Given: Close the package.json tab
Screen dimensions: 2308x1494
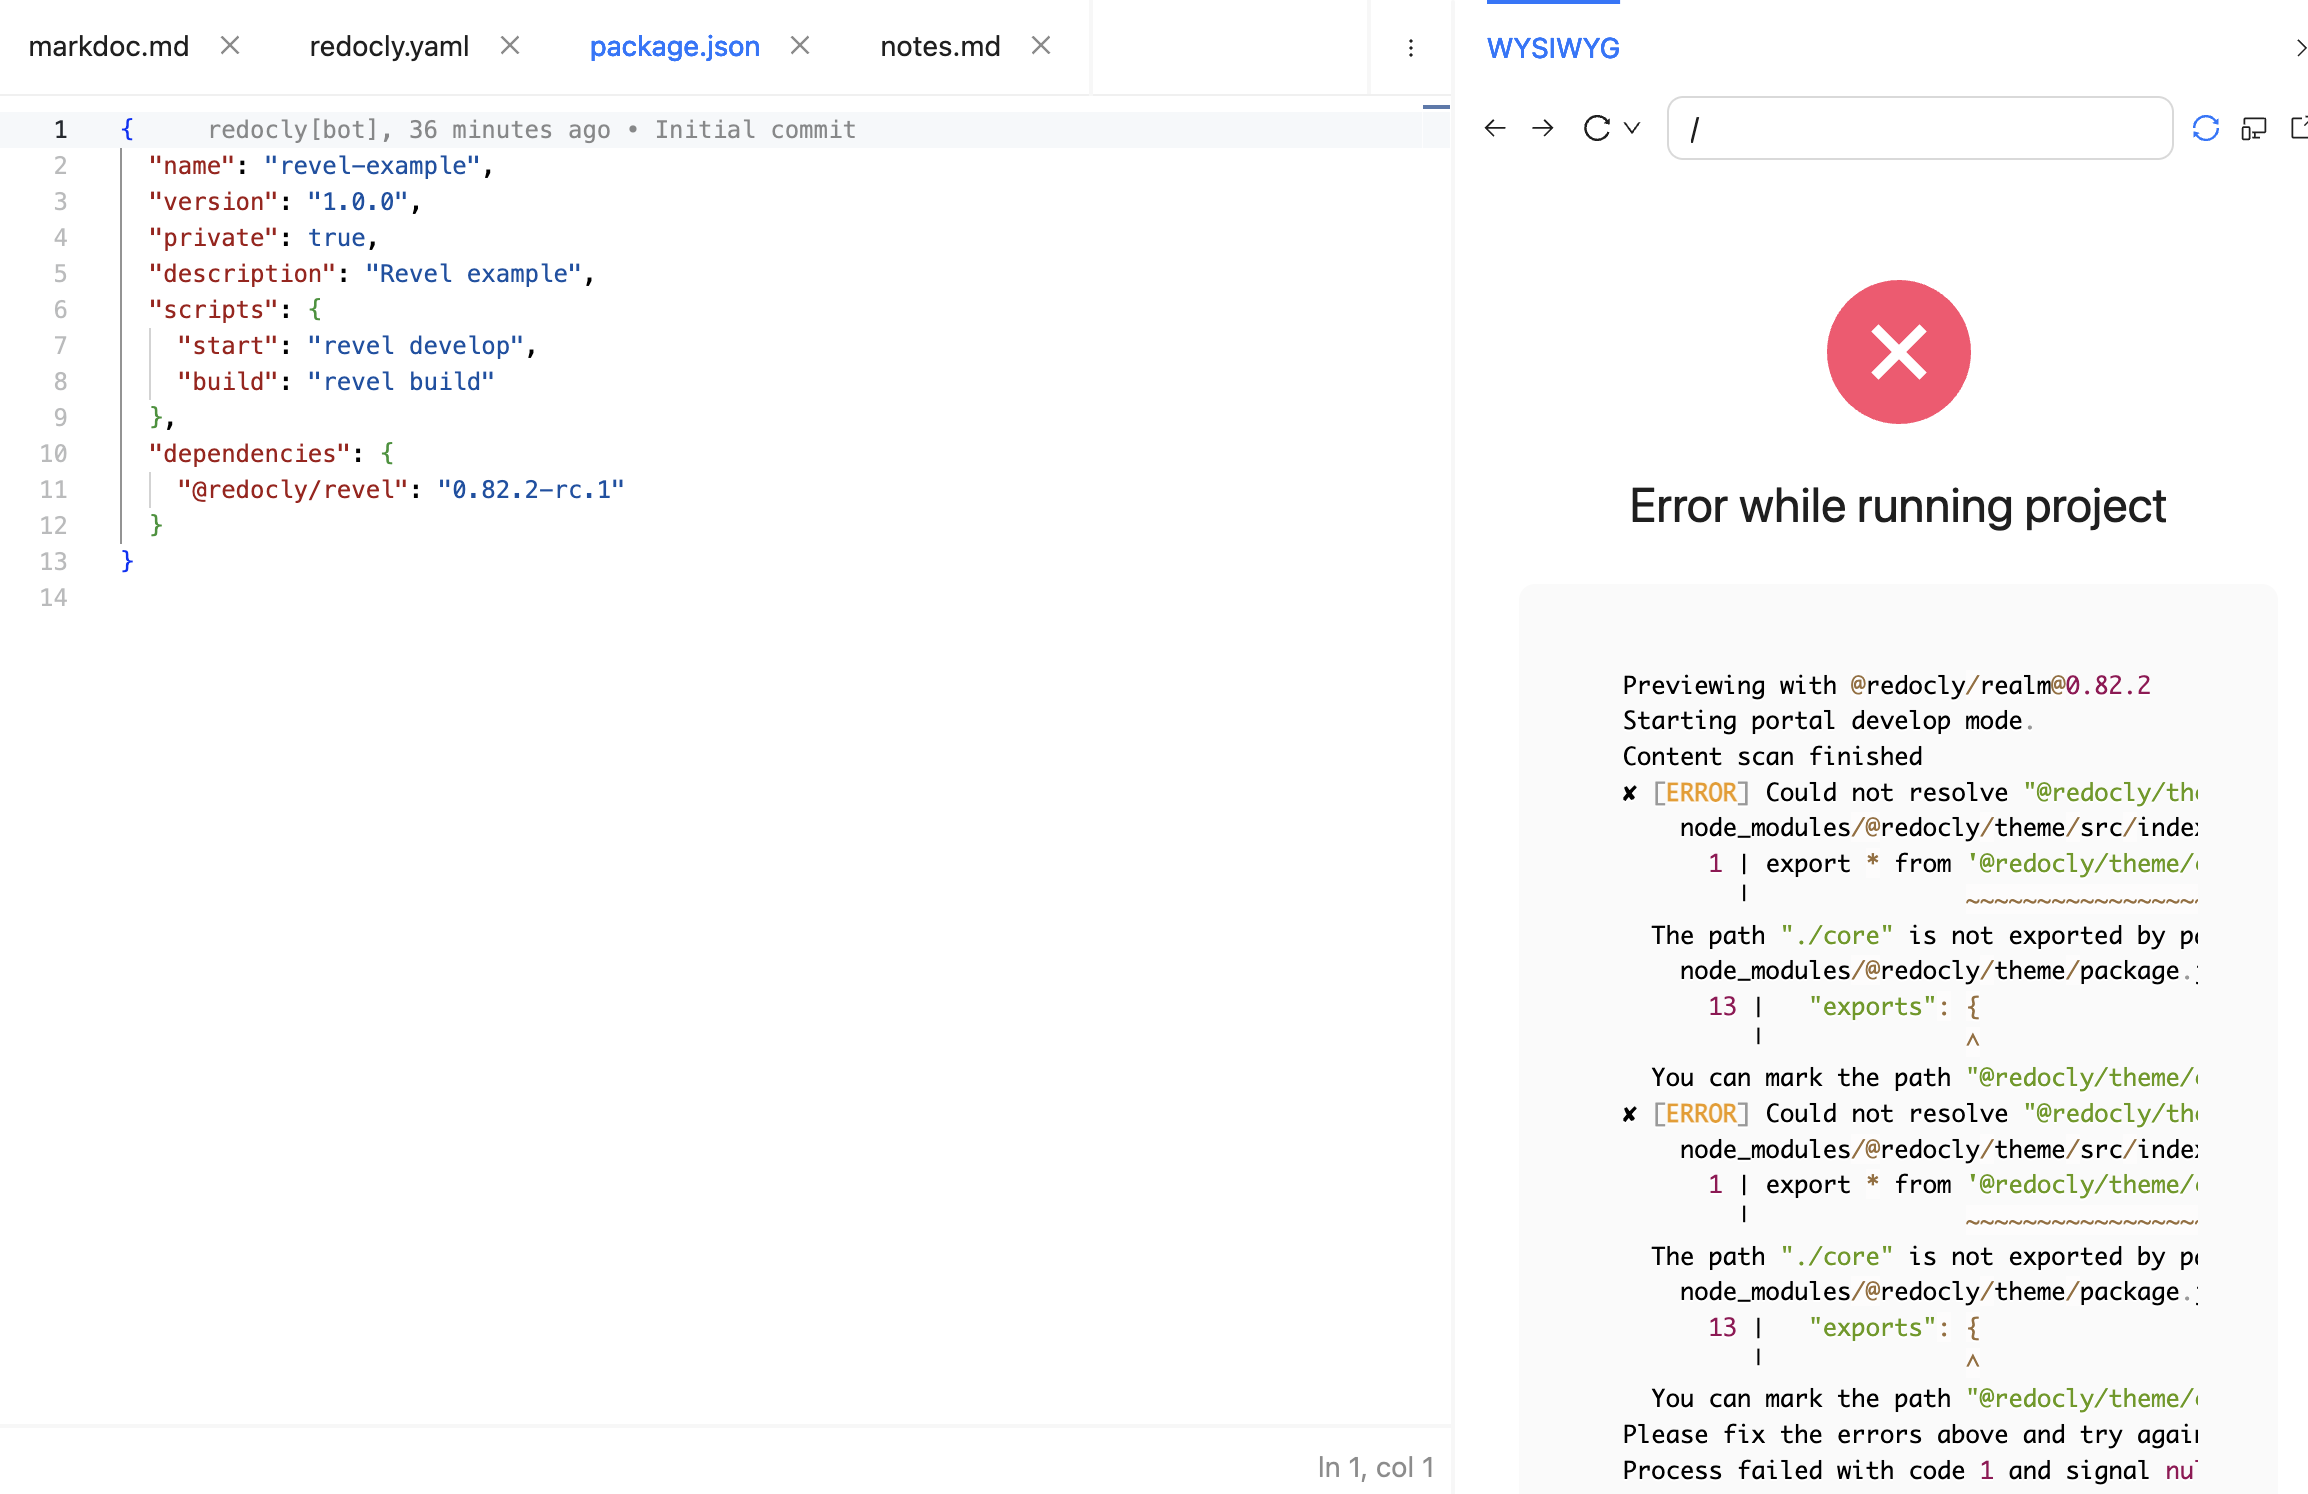Looking at the screenshot, I should click(x=800, y=45).
